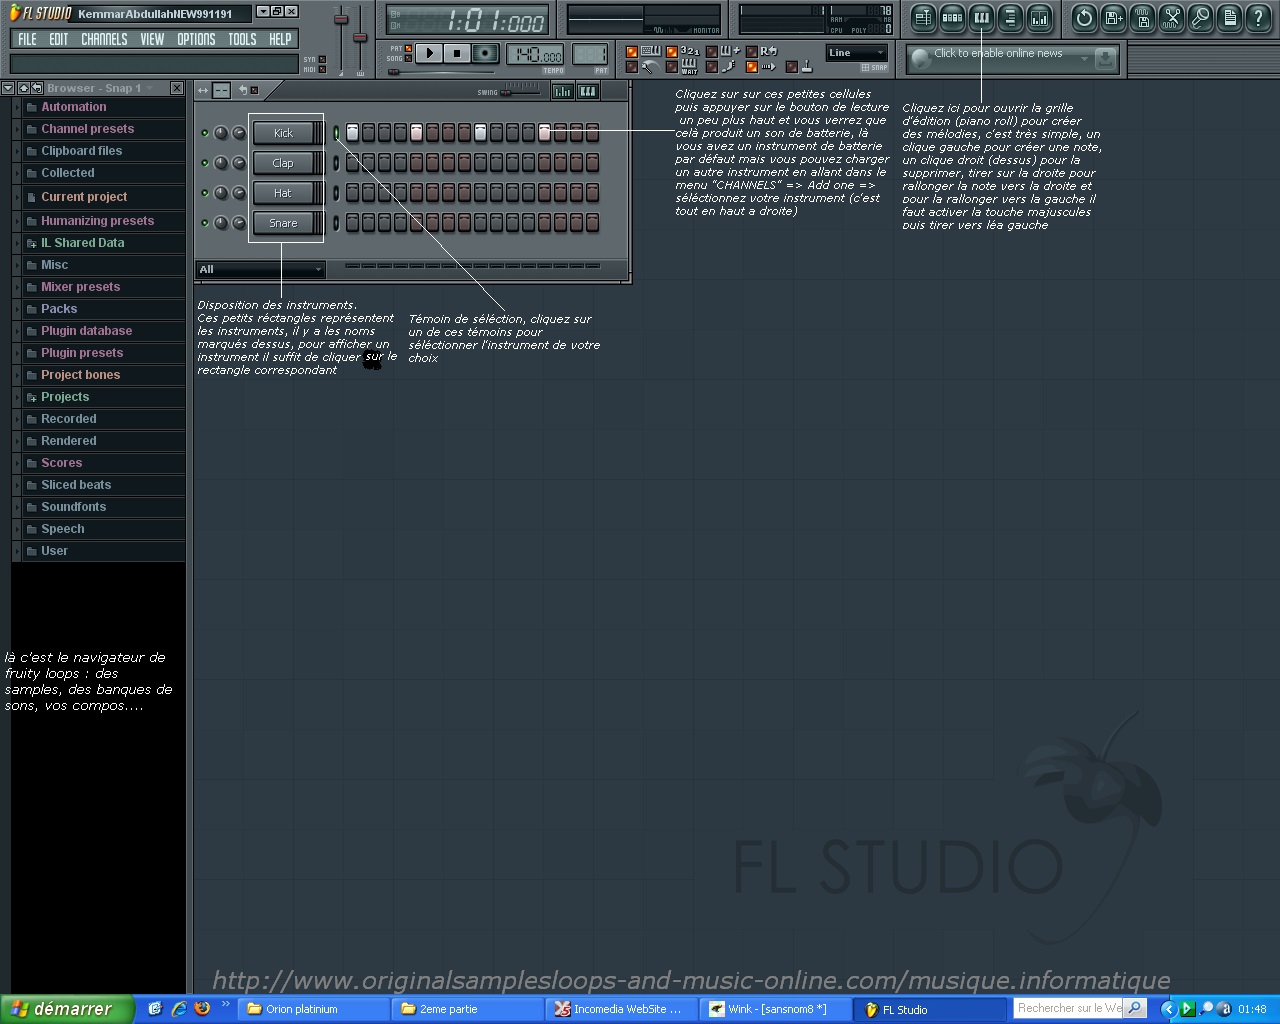Adjust the Swing slider

(x=519, y=91)
